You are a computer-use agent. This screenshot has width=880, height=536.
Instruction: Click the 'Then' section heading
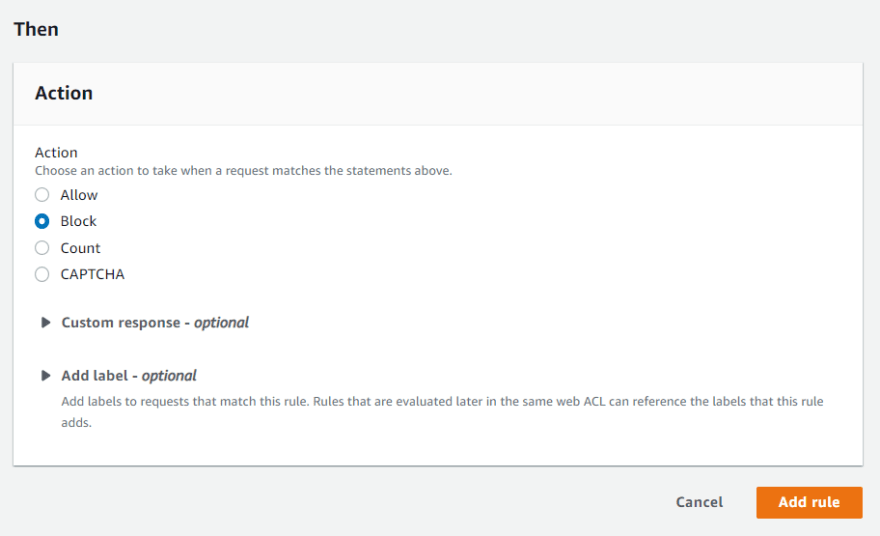(36, 29)
